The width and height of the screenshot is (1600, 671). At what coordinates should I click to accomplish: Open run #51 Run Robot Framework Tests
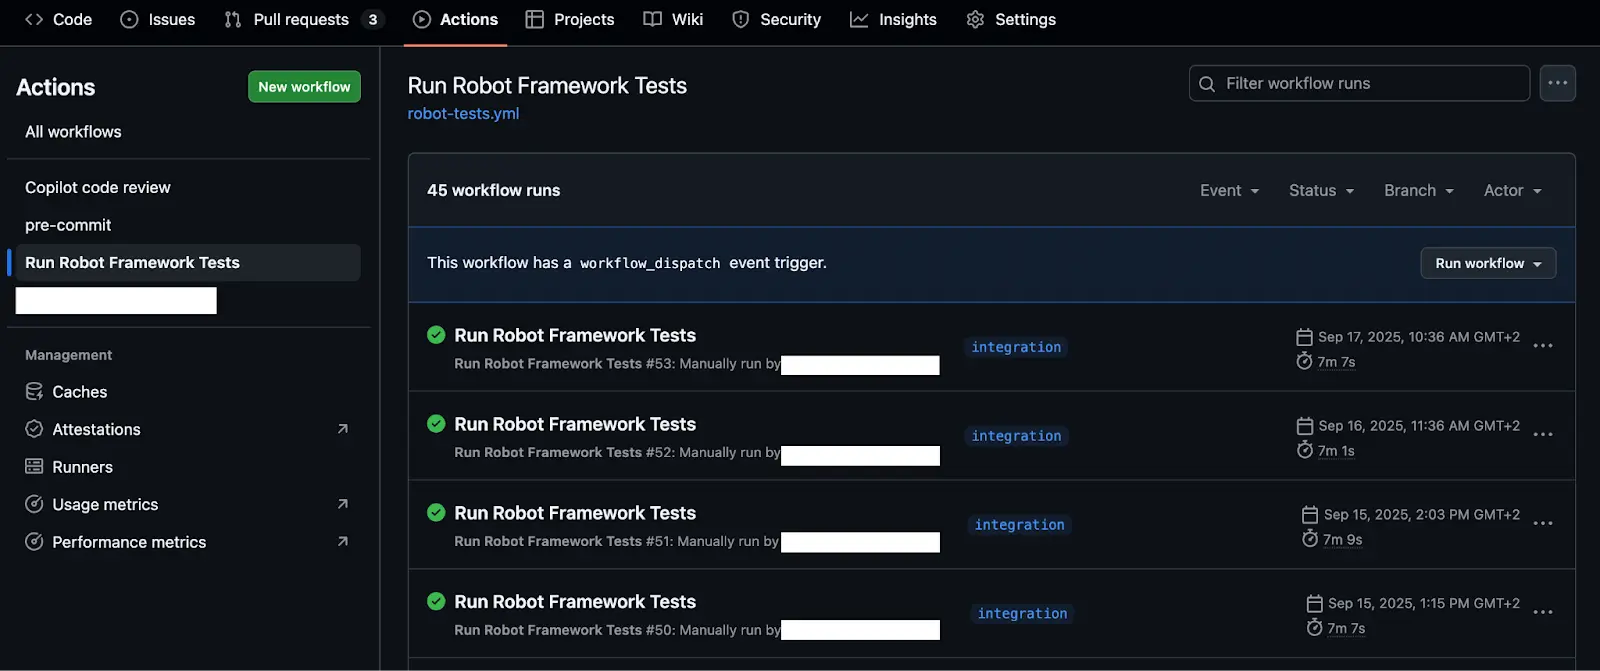[575, 514]
